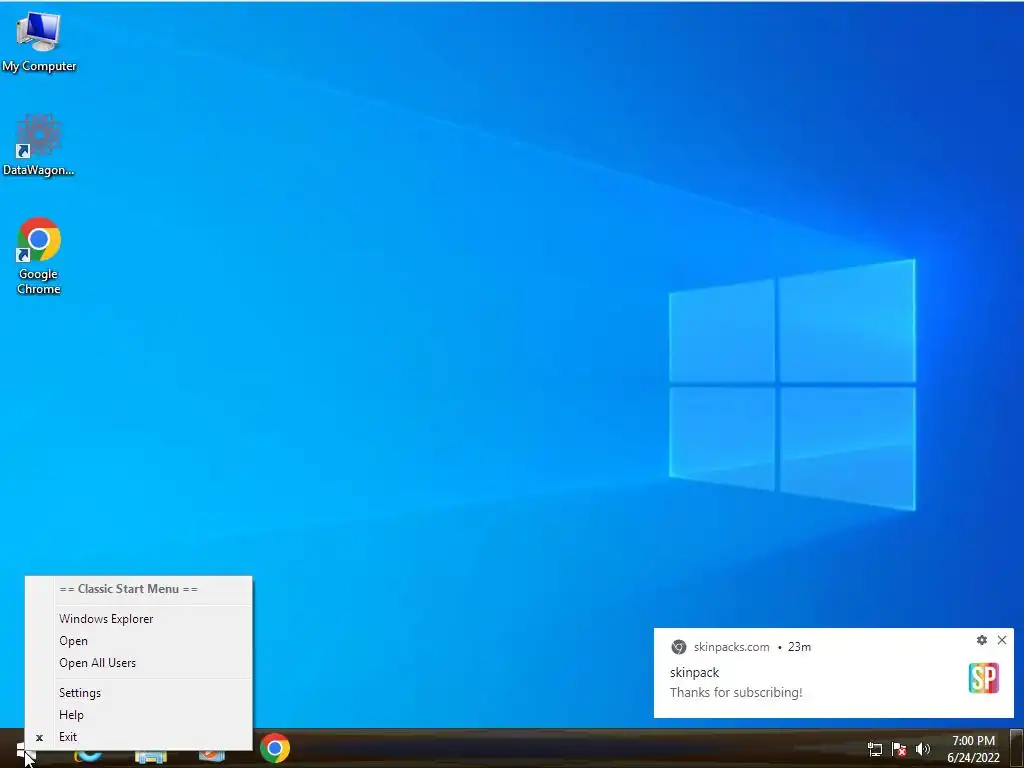The height and width of the screenshot is (768, 1024).
Task: Click the 'Thanks for subscribing!' notification text
Action: pos(736,692)
